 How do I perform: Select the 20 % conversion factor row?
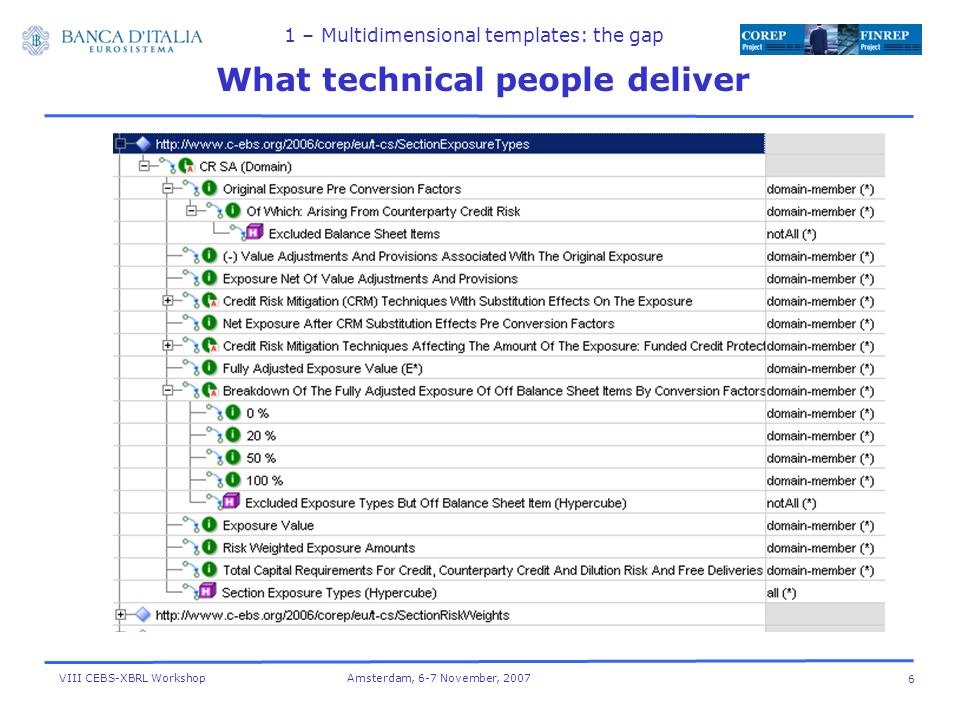pos(261,436)
